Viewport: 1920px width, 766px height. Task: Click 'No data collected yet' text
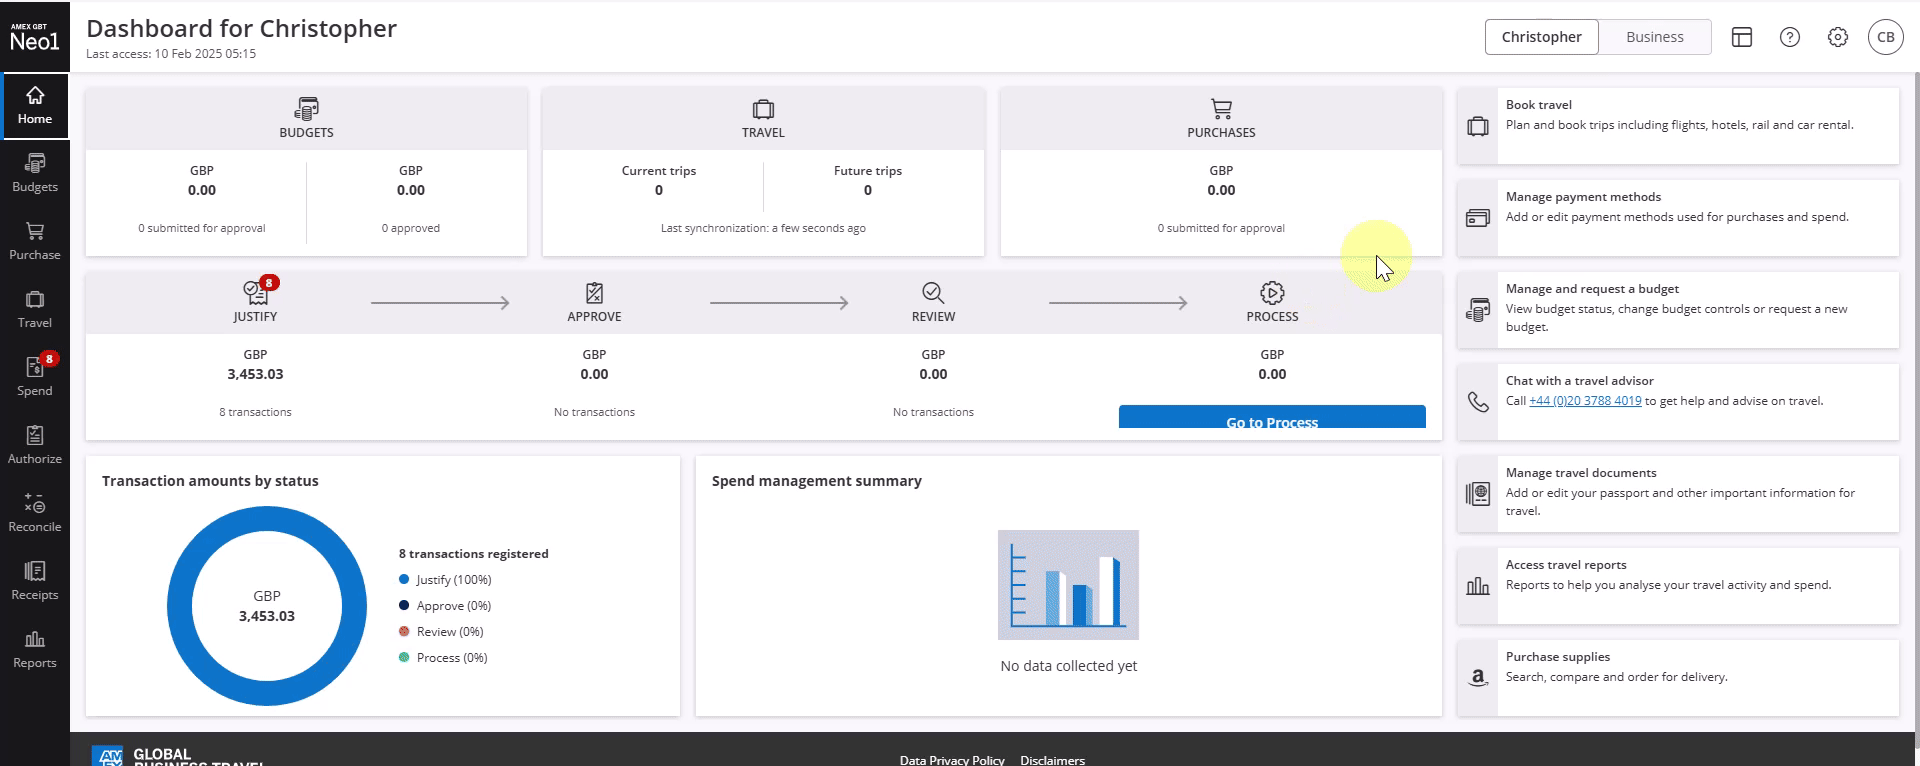(x=1069, y=666)
